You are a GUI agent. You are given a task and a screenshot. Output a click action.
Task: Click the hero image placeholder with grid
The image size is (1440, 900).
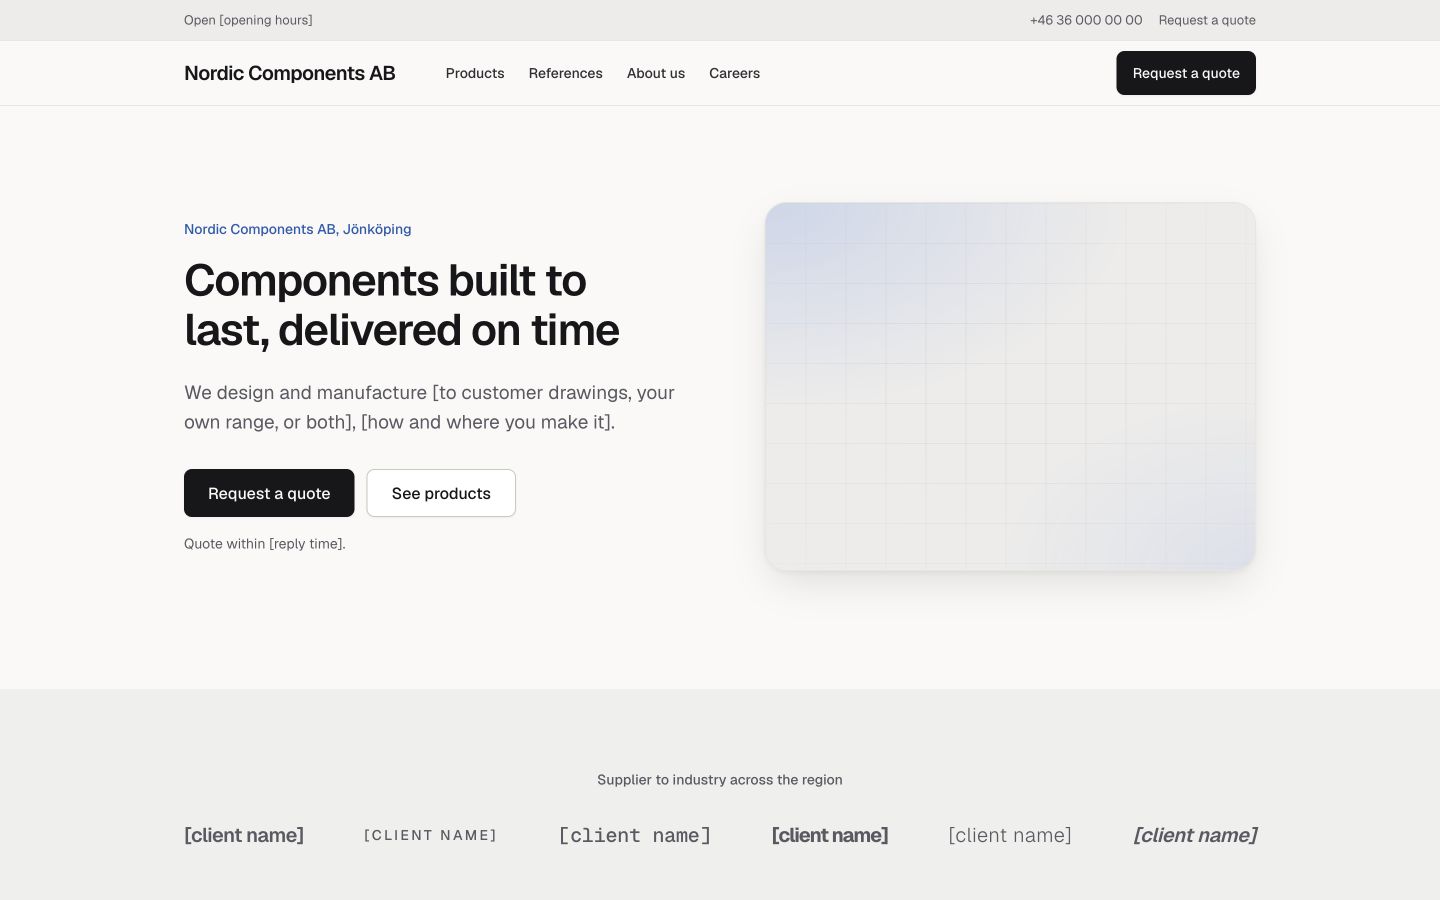click(1010, 387)
